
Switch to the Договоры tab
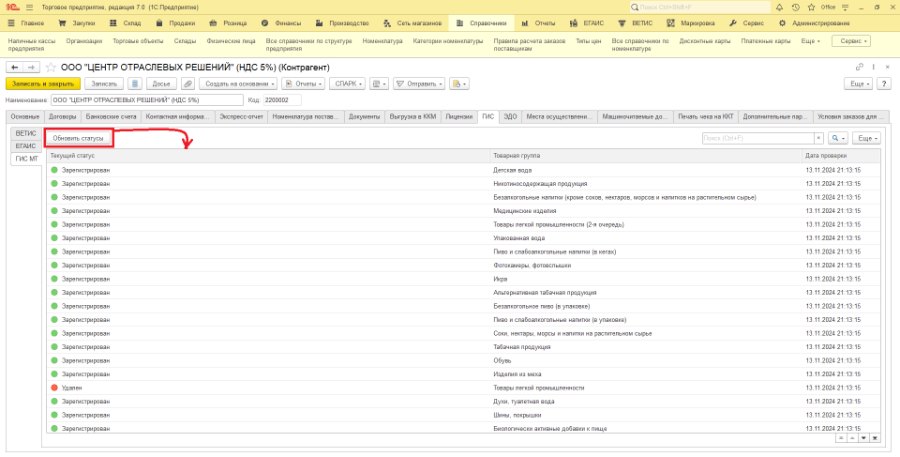click(62, 117)
